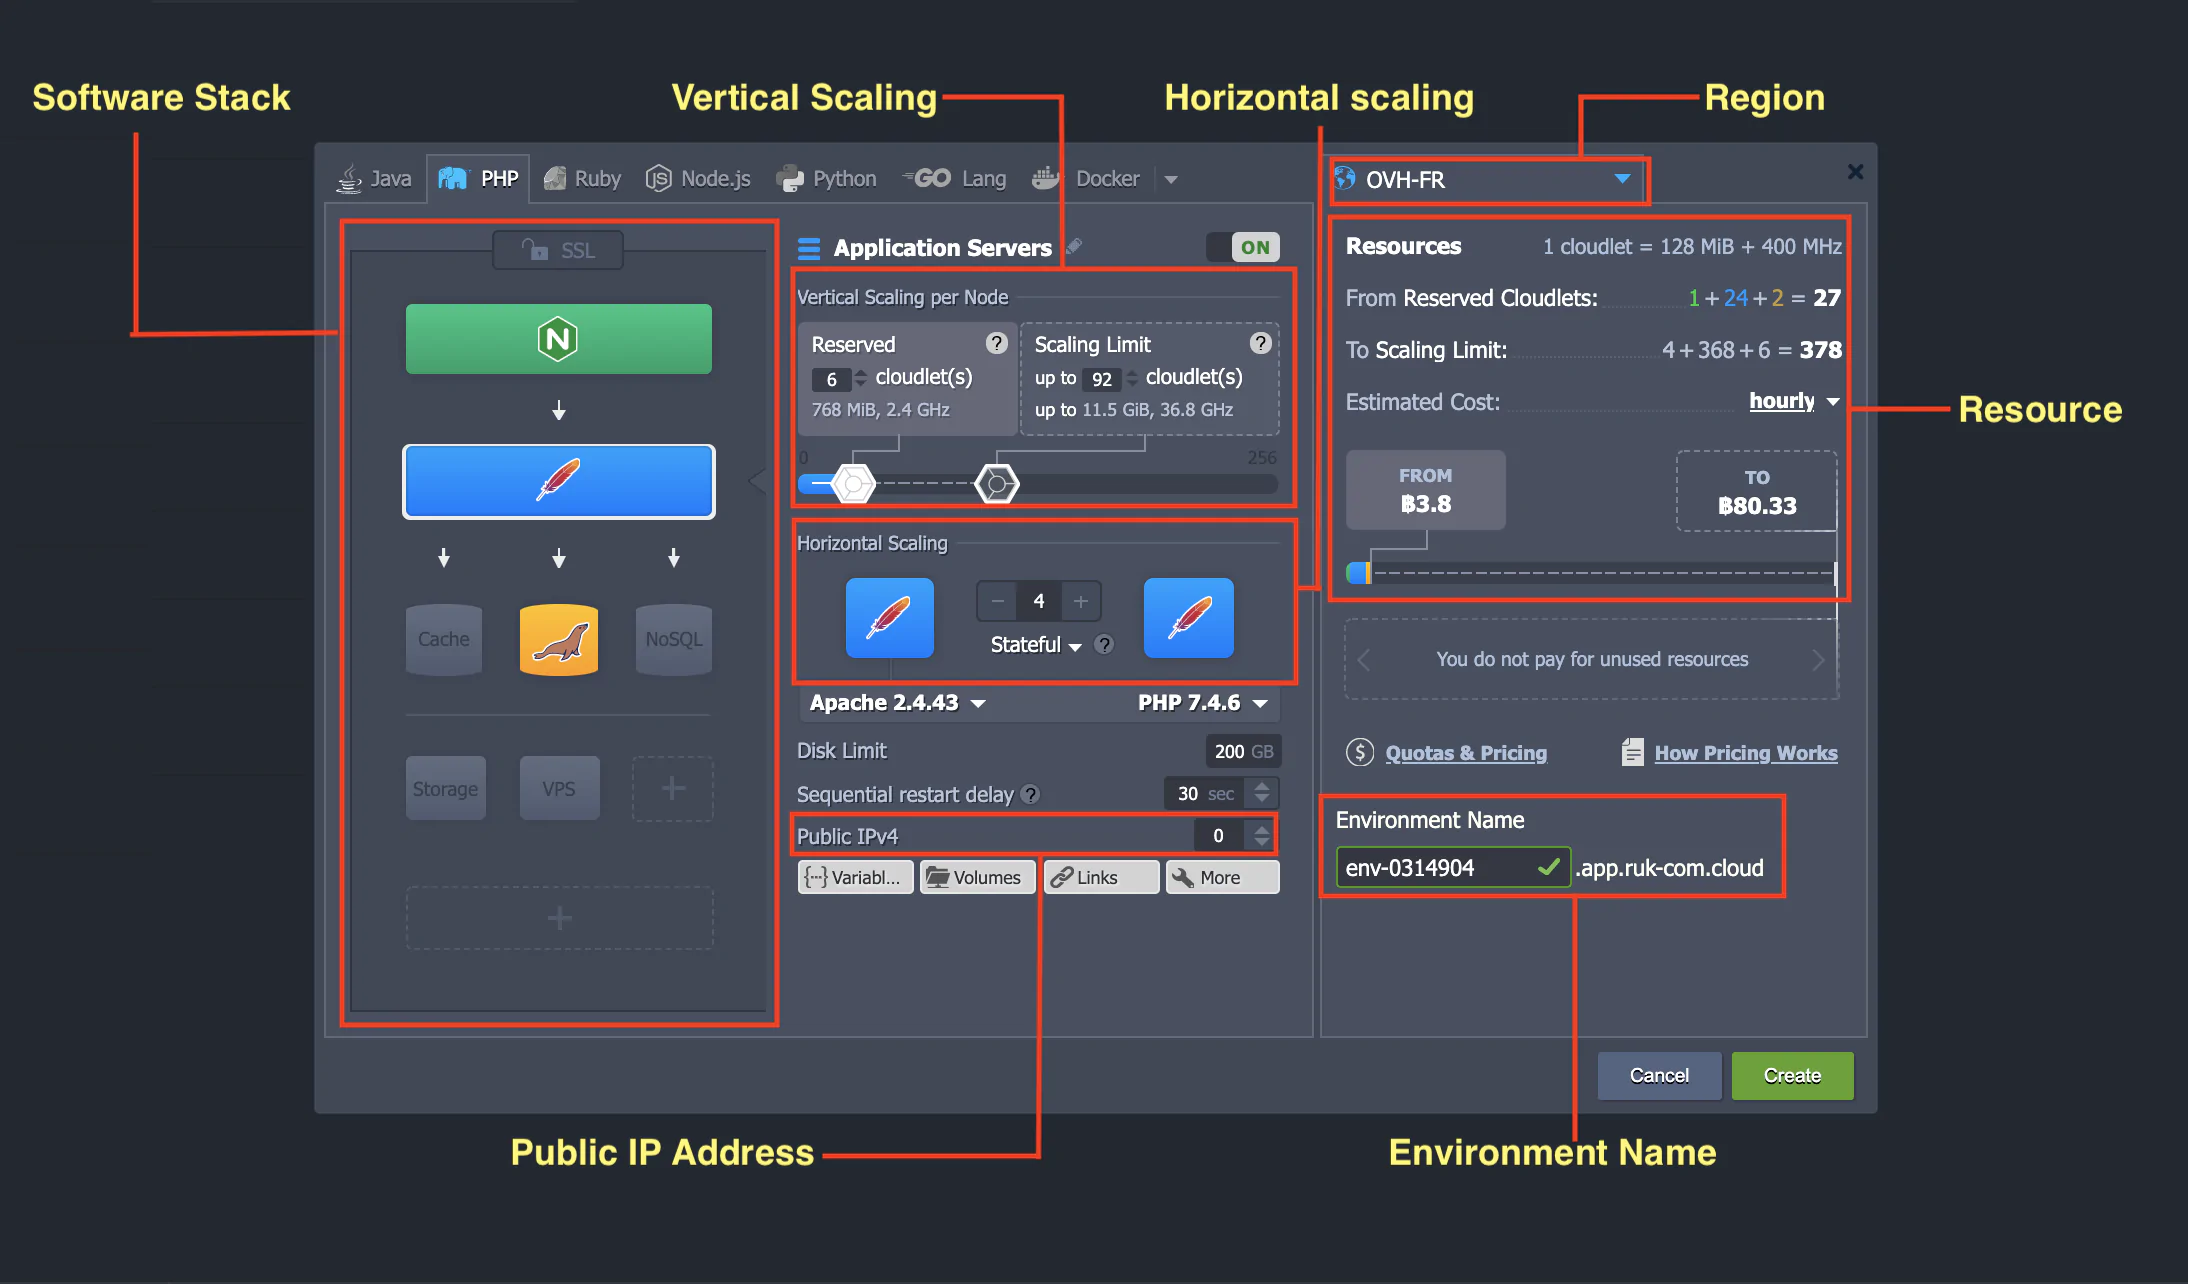This screenshot has width=2188, height=1284.
Task: Click the Cancel button
Action: pos(1659,1076)
